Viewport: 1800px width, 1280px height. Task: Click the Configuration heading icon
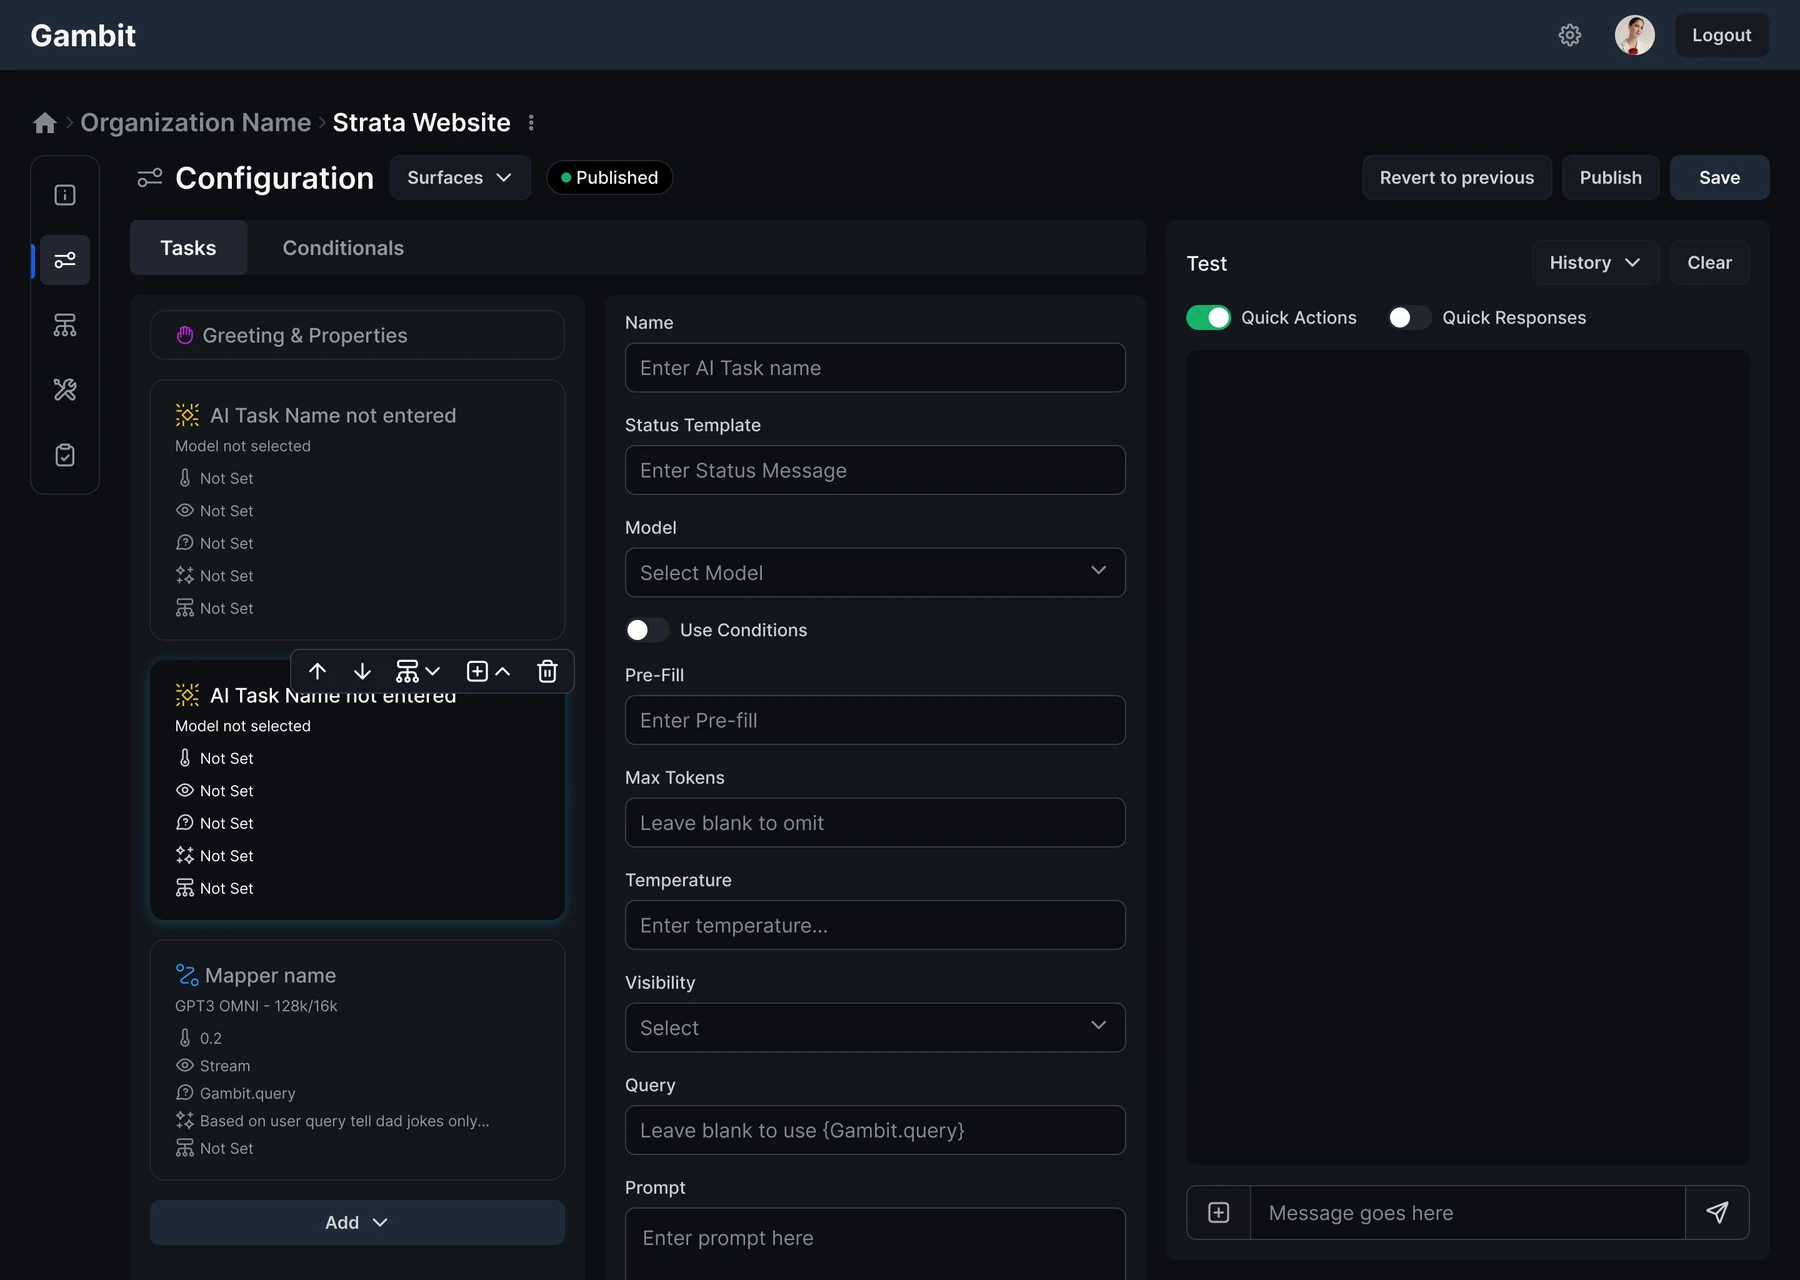(x=150, y=178)
